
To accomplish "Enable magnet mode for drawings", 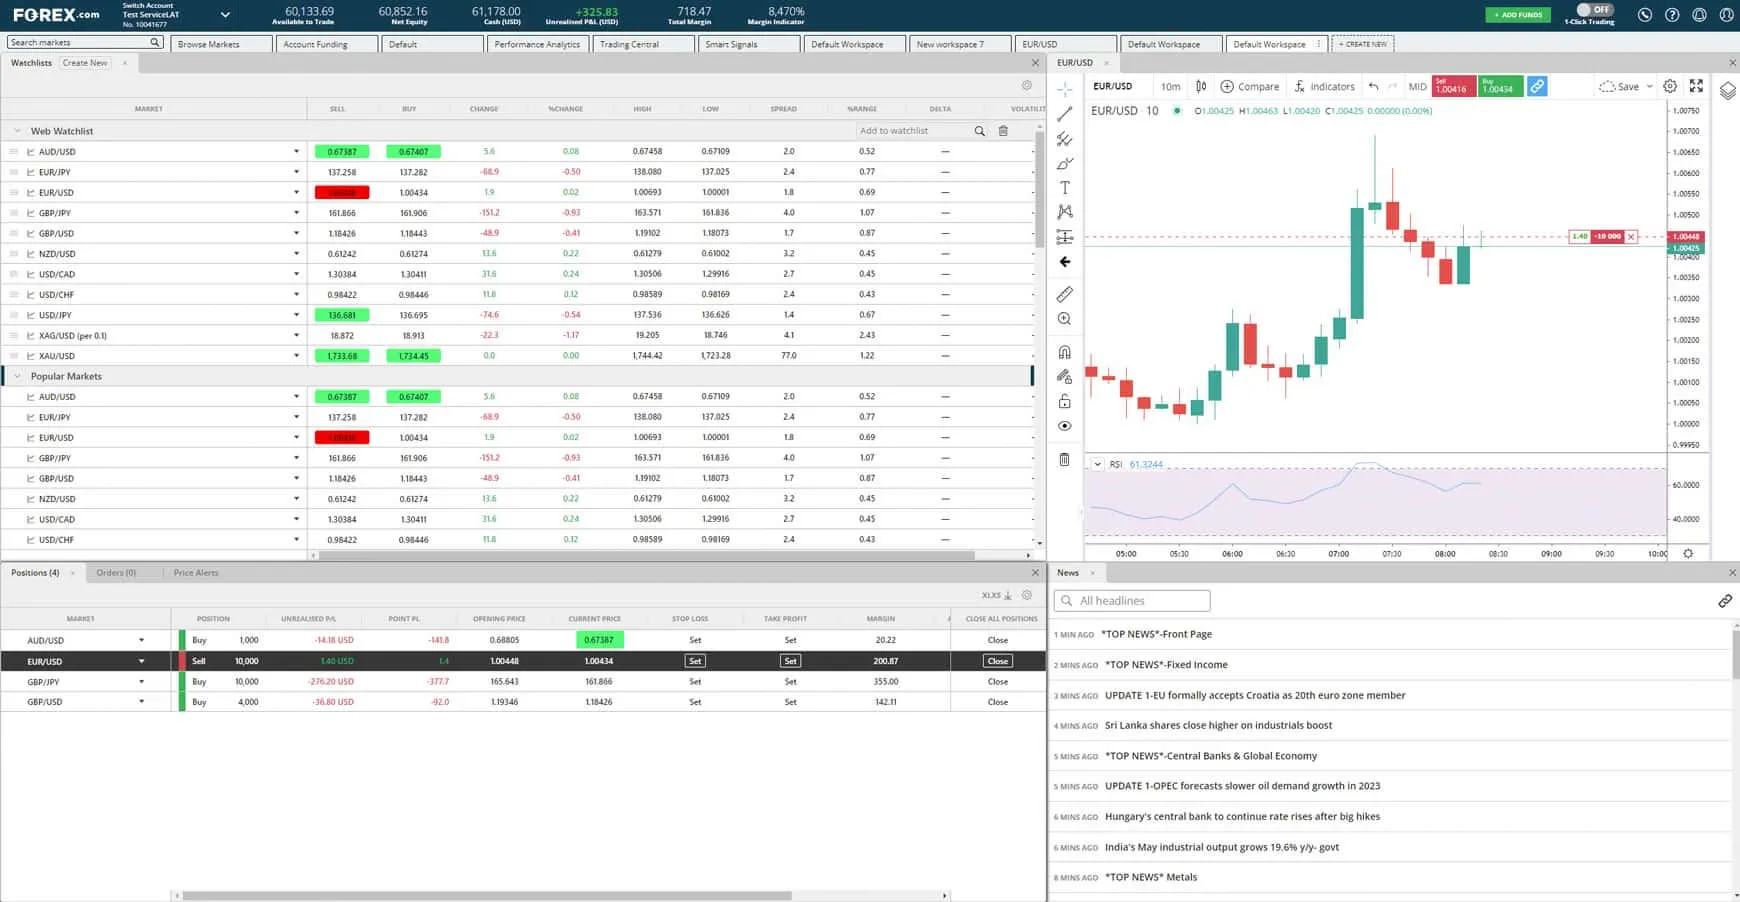I will [x=1064, y=352].
